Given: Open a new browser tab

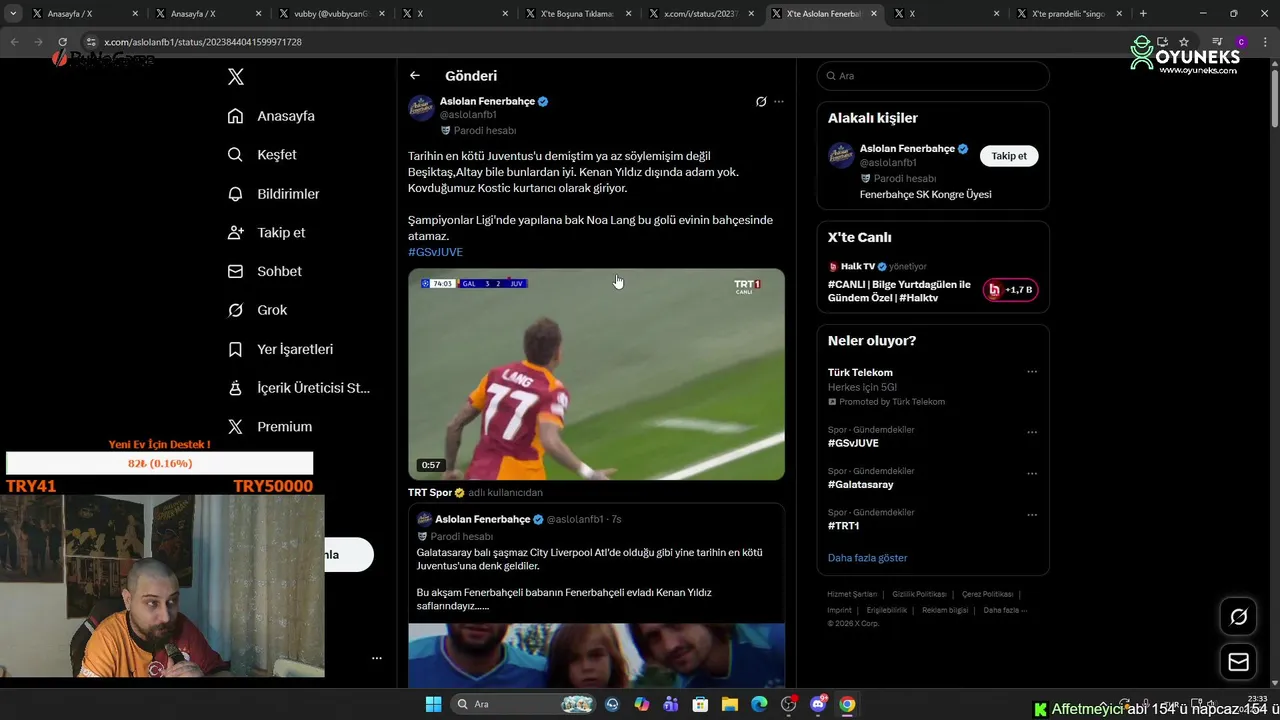Looking at the screenshot, I should [1143, 14].
